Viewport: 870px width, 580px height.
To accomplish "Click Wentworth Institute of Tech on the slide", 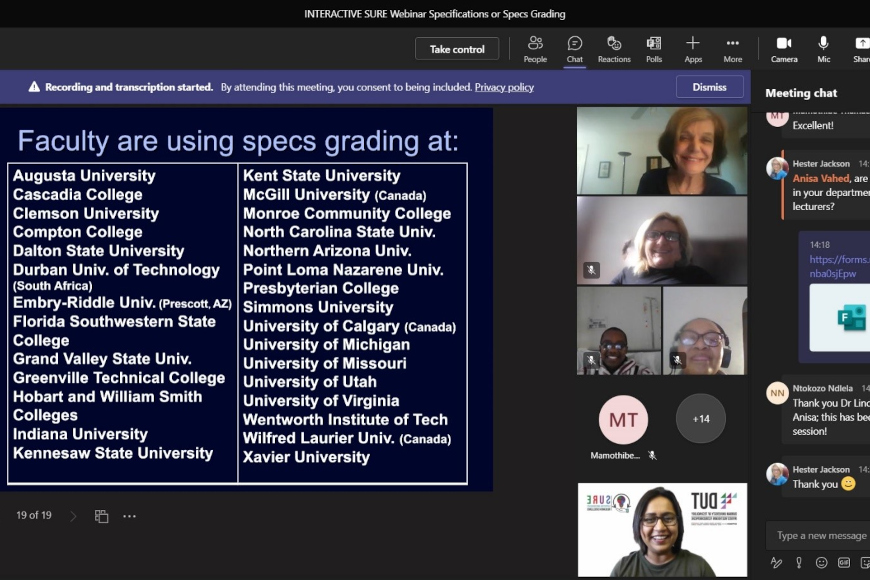I will pyautogui.click(x=345, y=420).
